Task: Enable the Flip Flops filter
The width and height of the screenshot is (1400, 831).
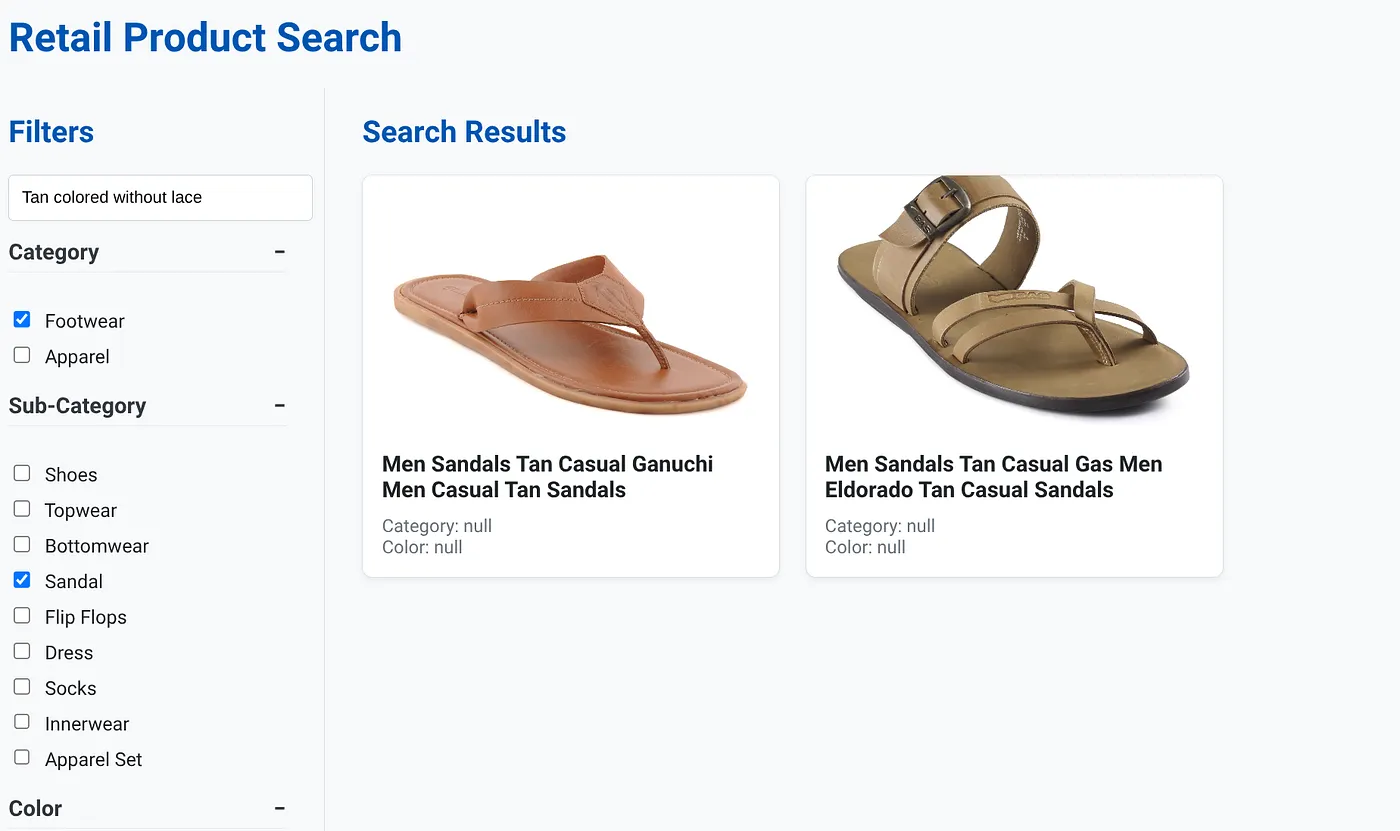Action: point(22,616)
